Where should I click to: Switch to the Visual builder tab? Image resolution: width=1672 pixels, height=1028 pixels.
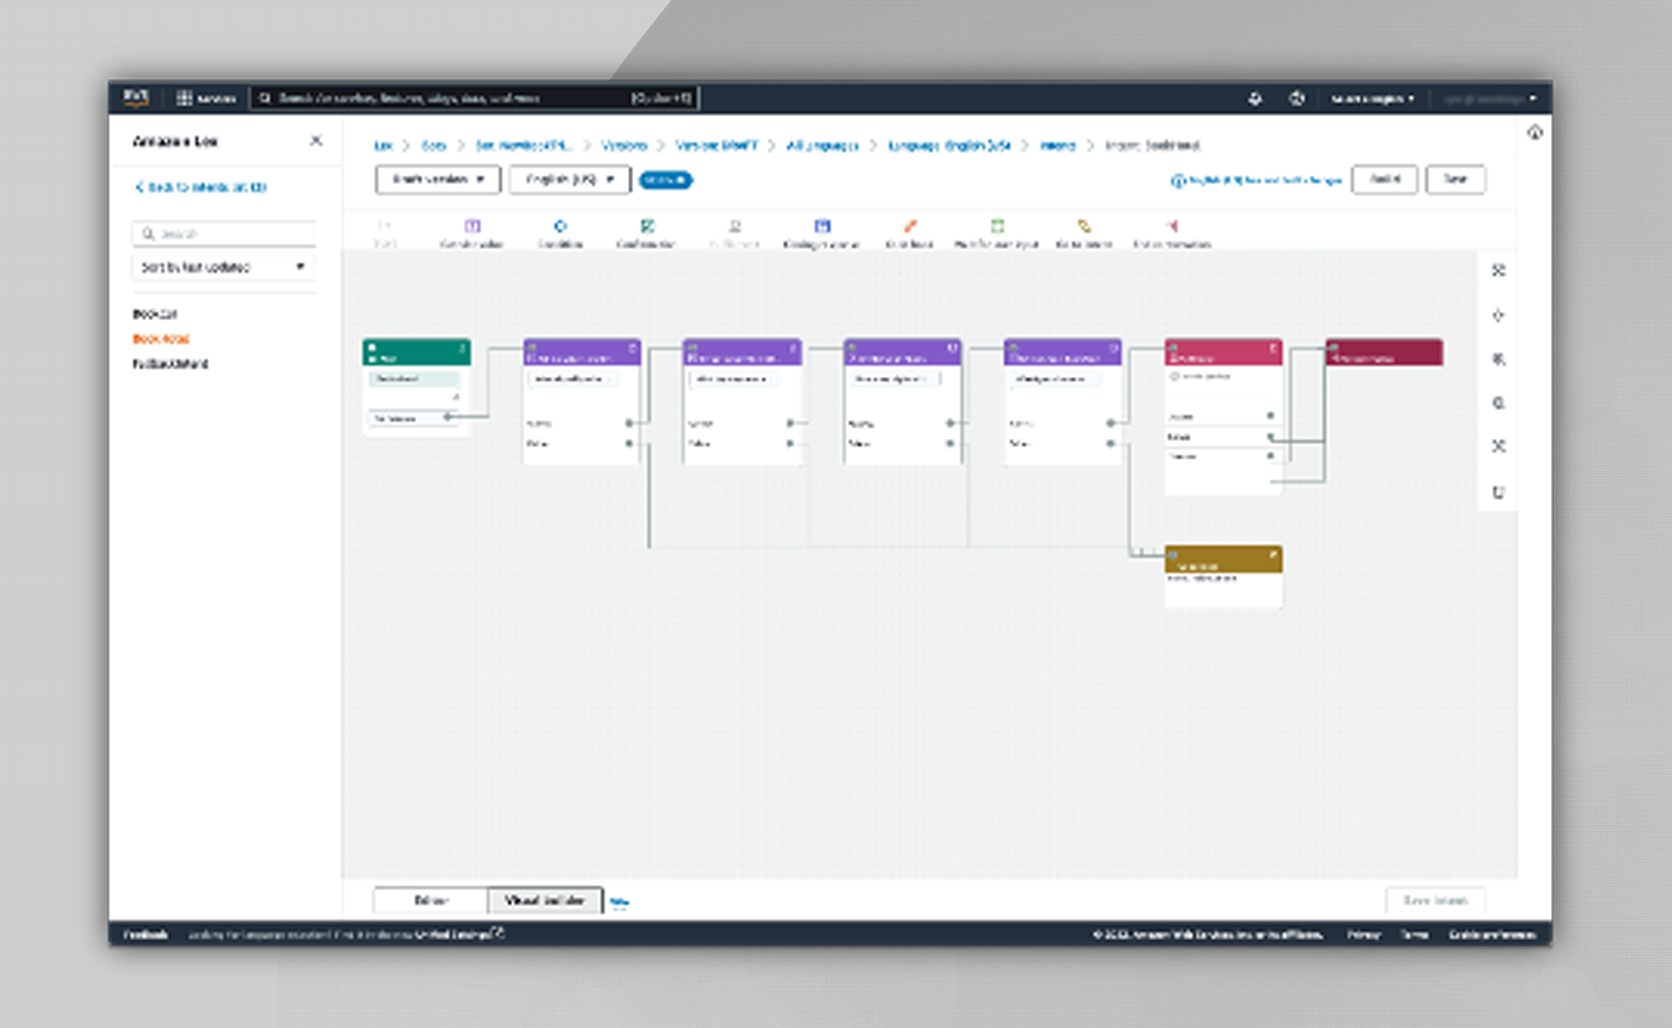coord(545,900)
